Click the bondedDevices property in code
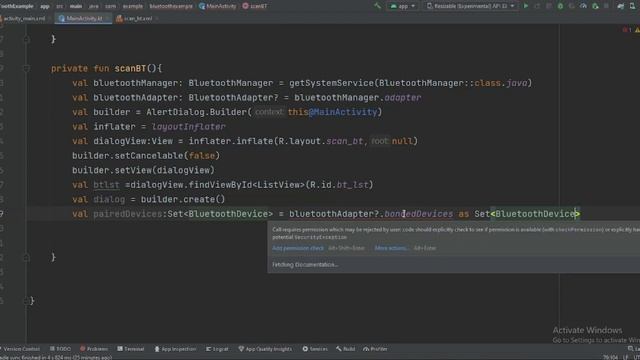The width and height of the screenshot is (640, 360). (x=418, y=214)
